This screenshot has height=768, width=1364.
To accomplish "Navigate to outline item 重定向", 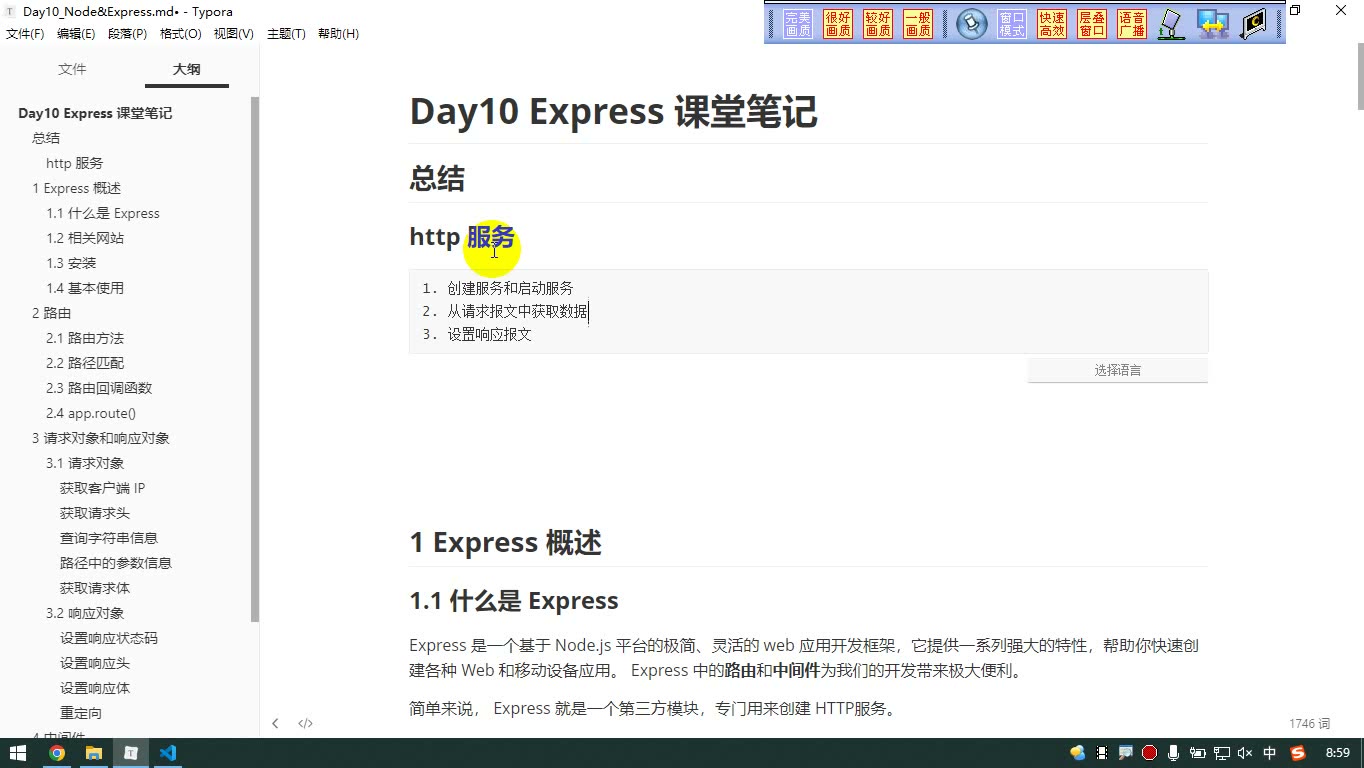I will [81, 713].
